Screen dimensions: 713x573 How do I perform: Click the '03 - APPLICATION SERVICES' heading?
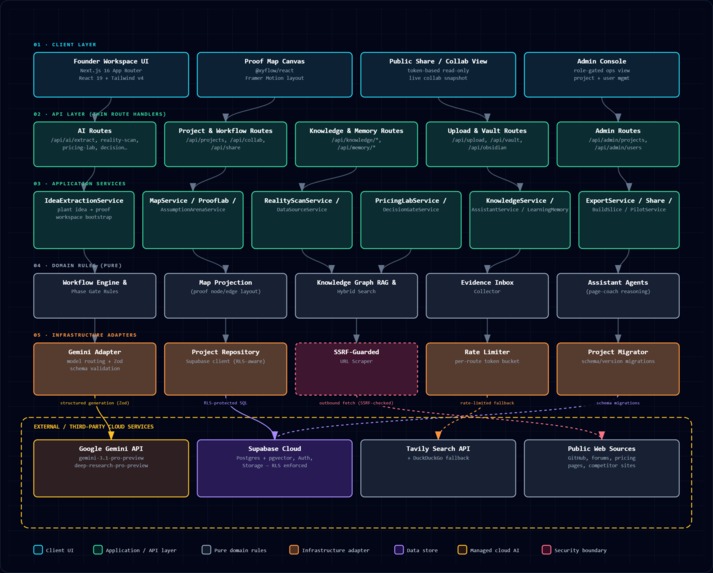coord(80,184)
